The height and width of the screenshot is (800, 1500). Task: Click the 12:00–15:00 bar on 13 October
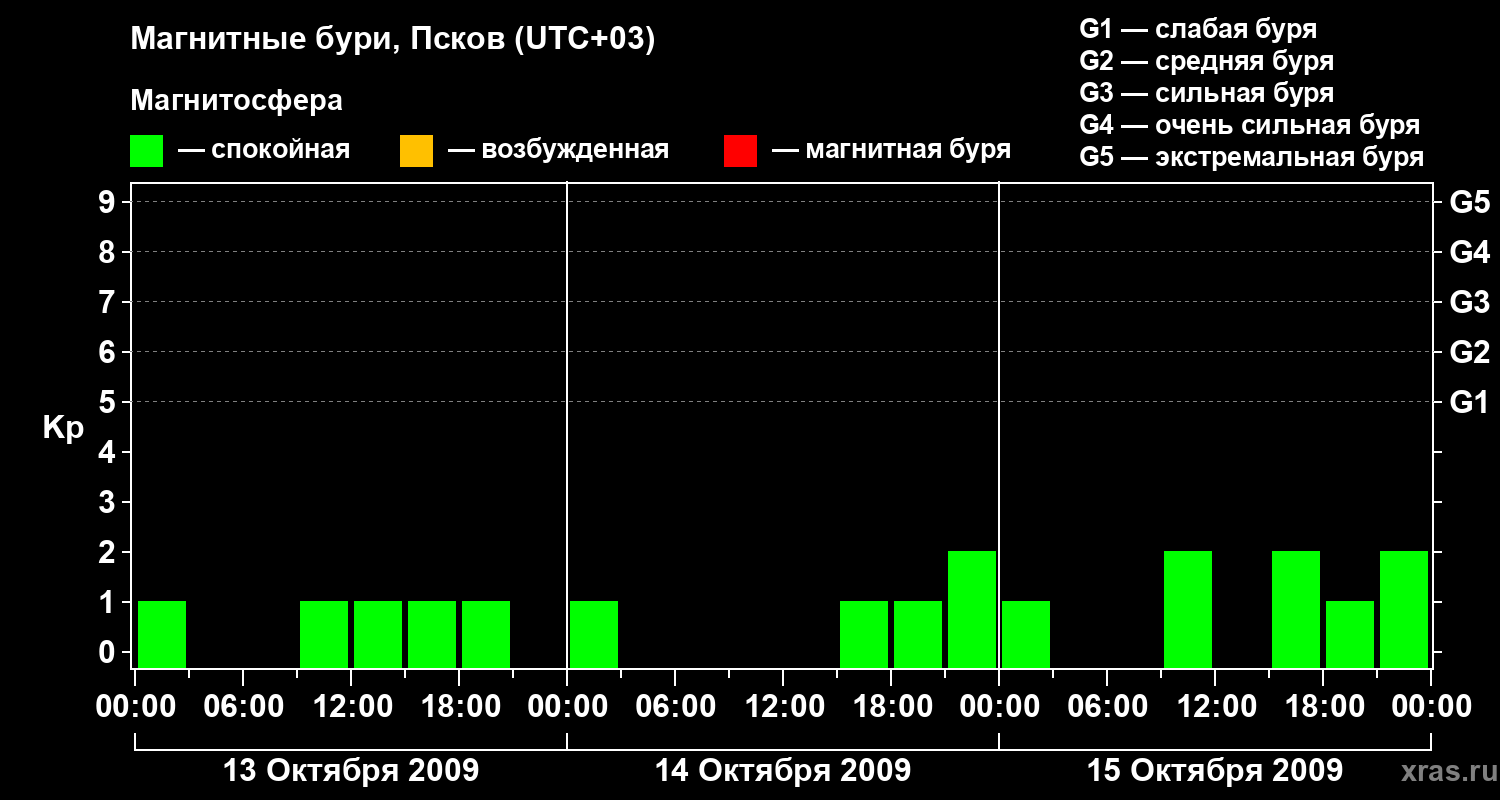[378, 634]
